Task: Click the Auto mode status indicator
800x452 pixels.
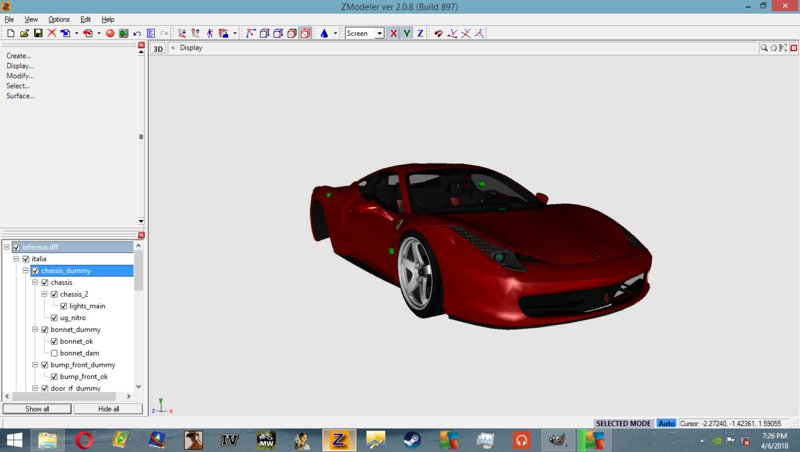Action: (666, 423)
